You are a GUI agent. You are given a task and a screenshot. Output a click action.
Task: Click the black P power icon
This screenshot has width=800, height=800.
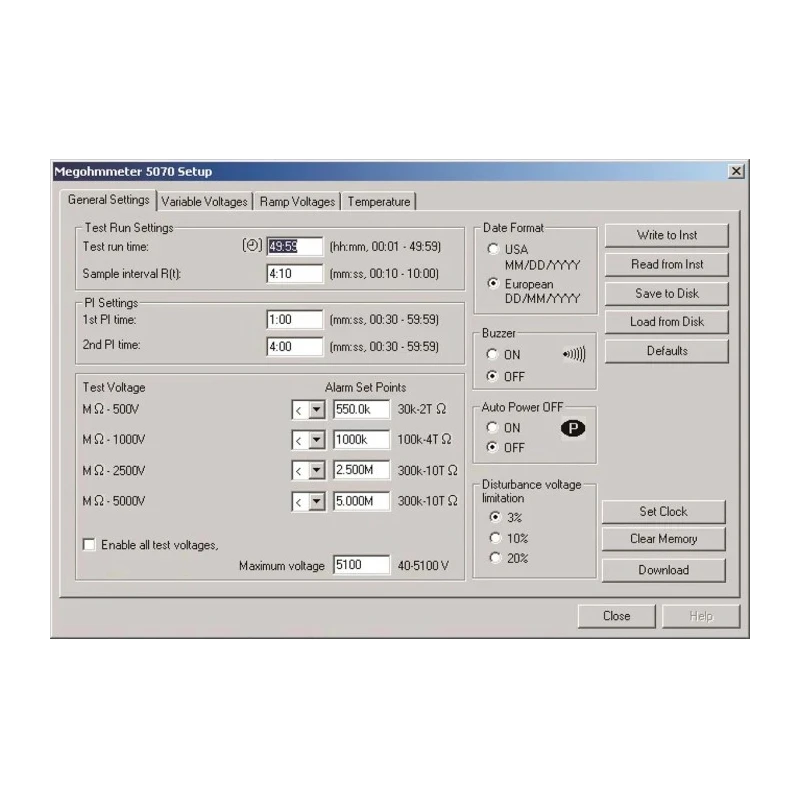coord(573,428)
